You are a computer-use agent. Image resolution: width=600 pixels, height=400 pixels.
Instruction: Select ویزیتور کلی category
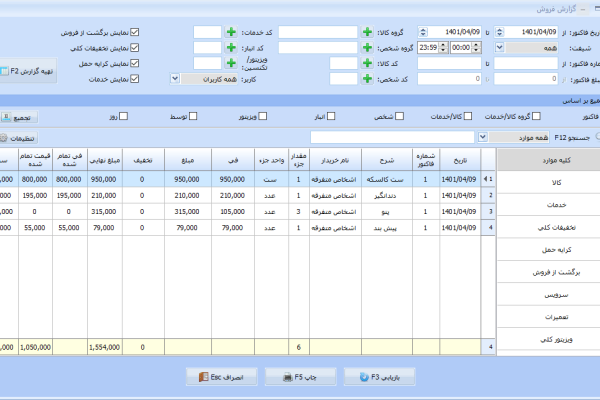(x=549, y=339)
